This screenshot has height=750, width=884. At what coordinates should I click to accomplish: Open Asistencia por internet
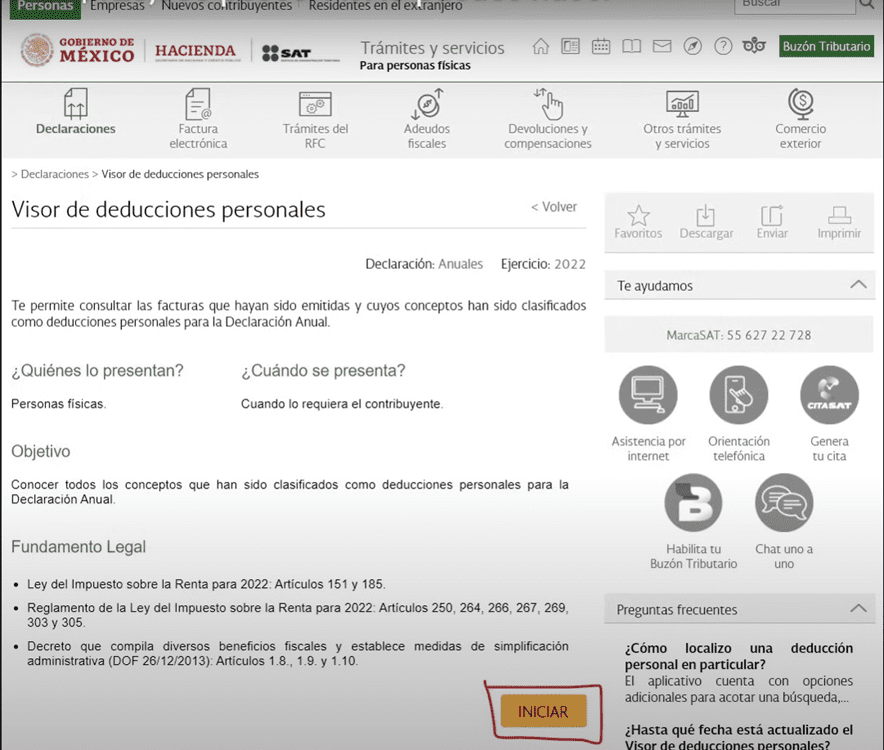point(648,394)
